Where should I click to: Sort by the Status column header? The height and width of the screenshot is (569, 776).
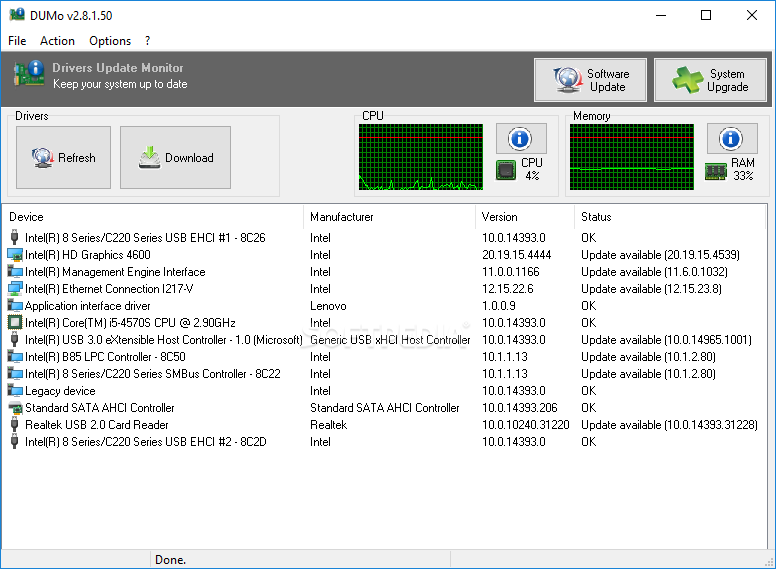pyautogui.click(x=670, y=217)
